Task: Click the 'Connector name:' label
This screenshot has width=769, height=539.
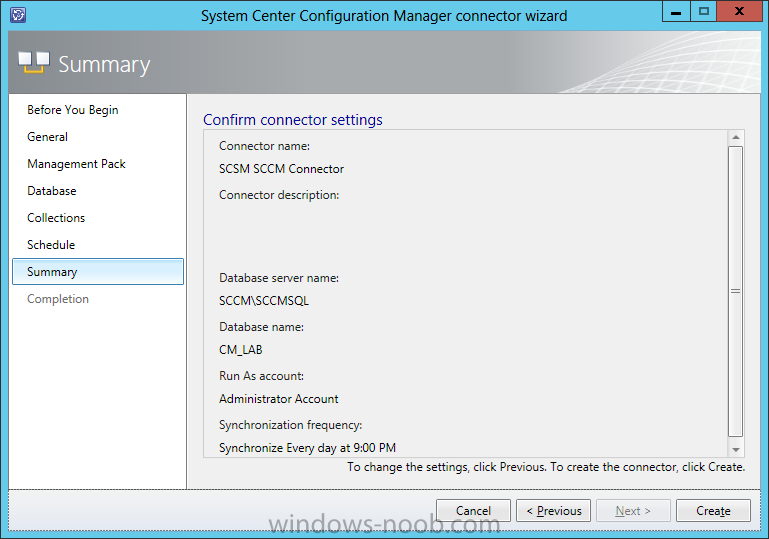Action: 264,146
